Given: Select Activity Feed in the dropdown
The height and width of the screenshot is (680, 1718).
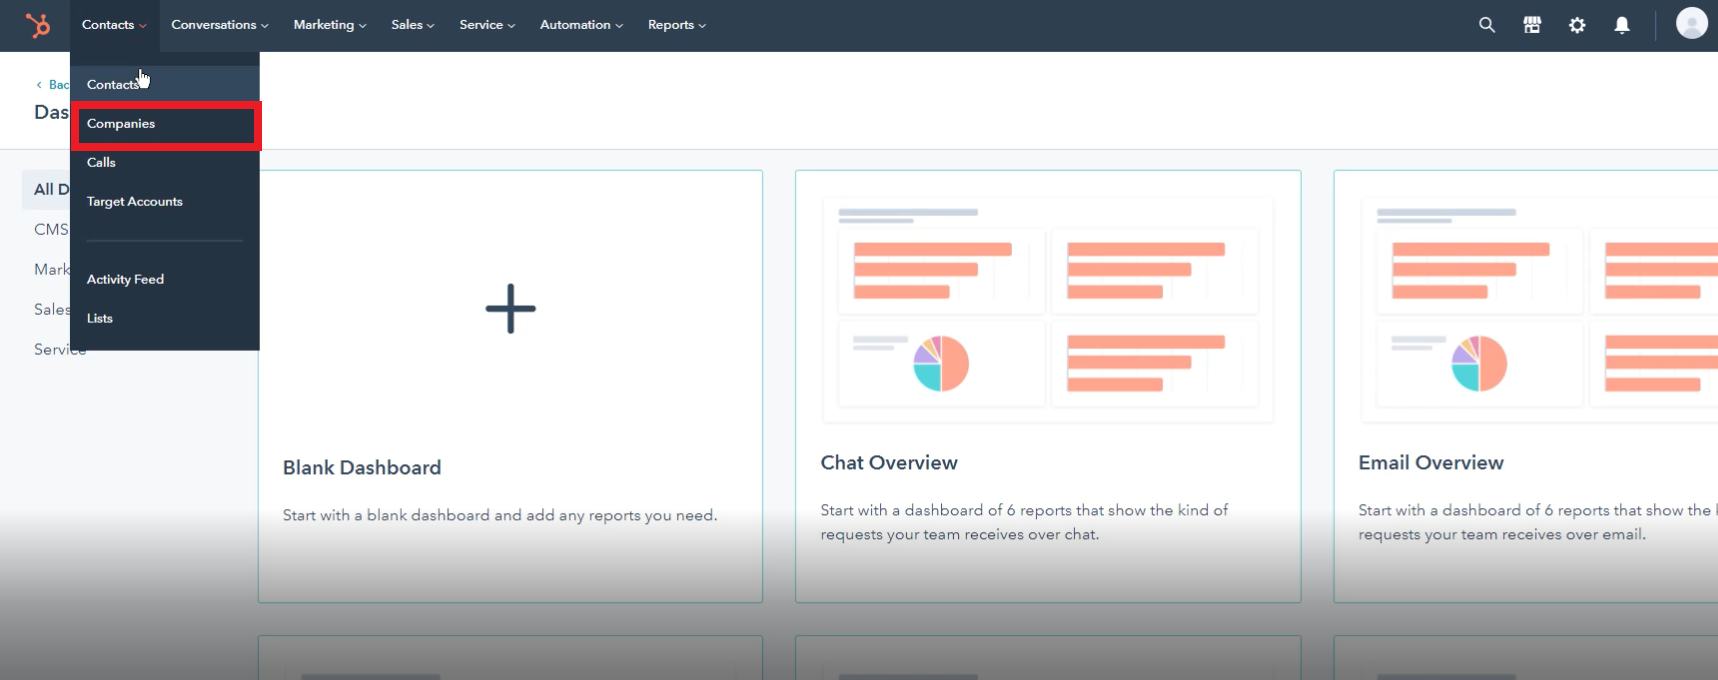Looking at the screenshot, I should click(x=165, y=279).
